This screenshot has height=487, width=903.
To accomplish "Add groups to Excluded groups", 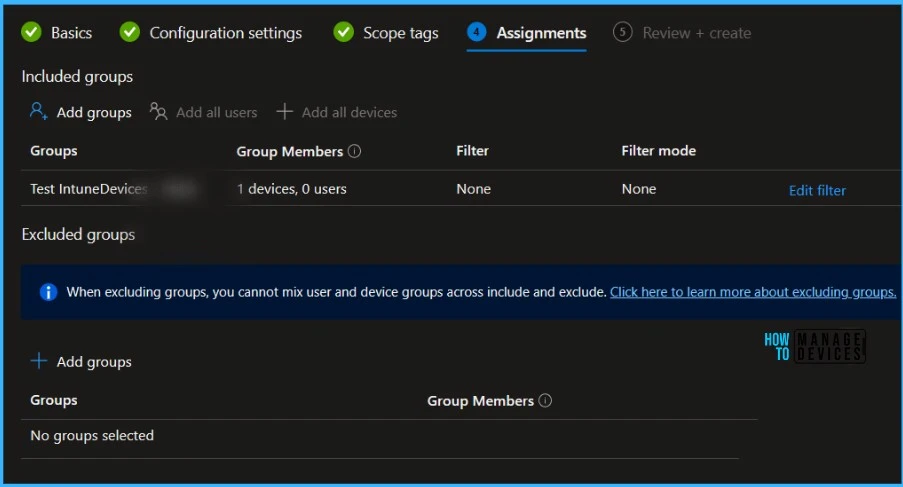I will [94, 362].
